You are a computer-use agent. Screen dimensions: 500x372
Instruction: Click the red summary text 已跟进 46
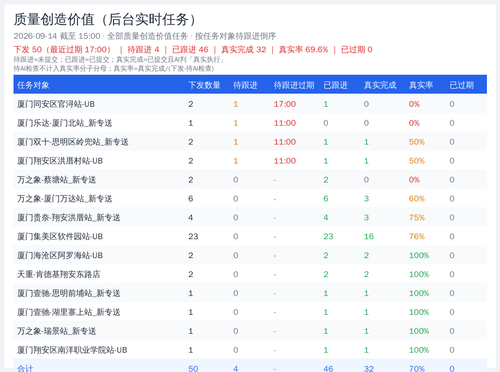[x=190, y=50]
